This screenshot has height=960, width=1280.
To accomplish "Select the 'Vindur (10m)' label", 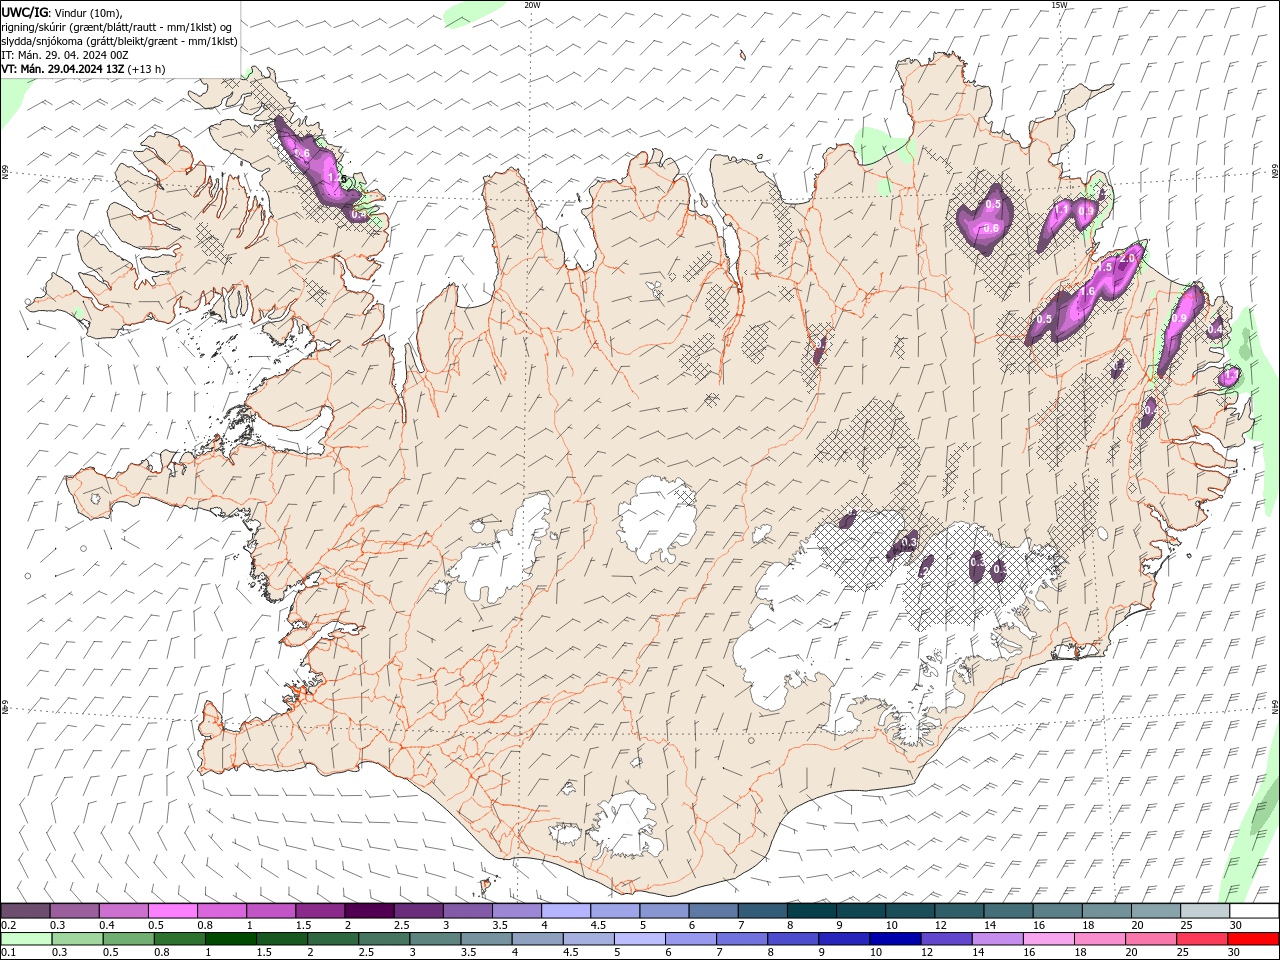I will tap(89, 12).
